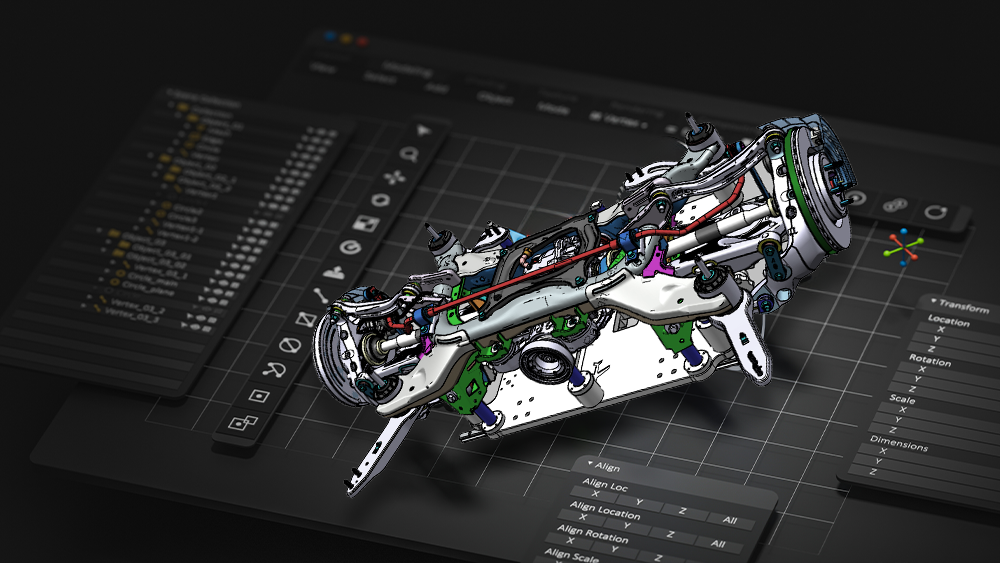Select the square with center dot tool
This screenshot has height=563, width=1000.
tap(259, 396)
